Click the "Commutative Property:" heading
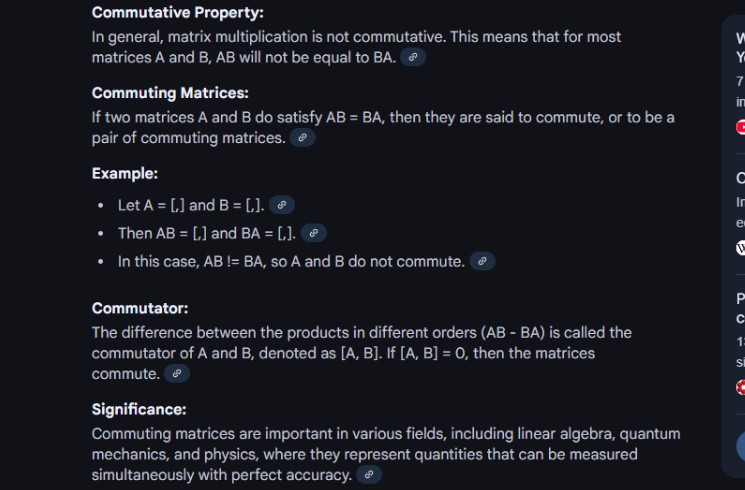The width and height of the screenshot is (745, 490). [178, 13]
